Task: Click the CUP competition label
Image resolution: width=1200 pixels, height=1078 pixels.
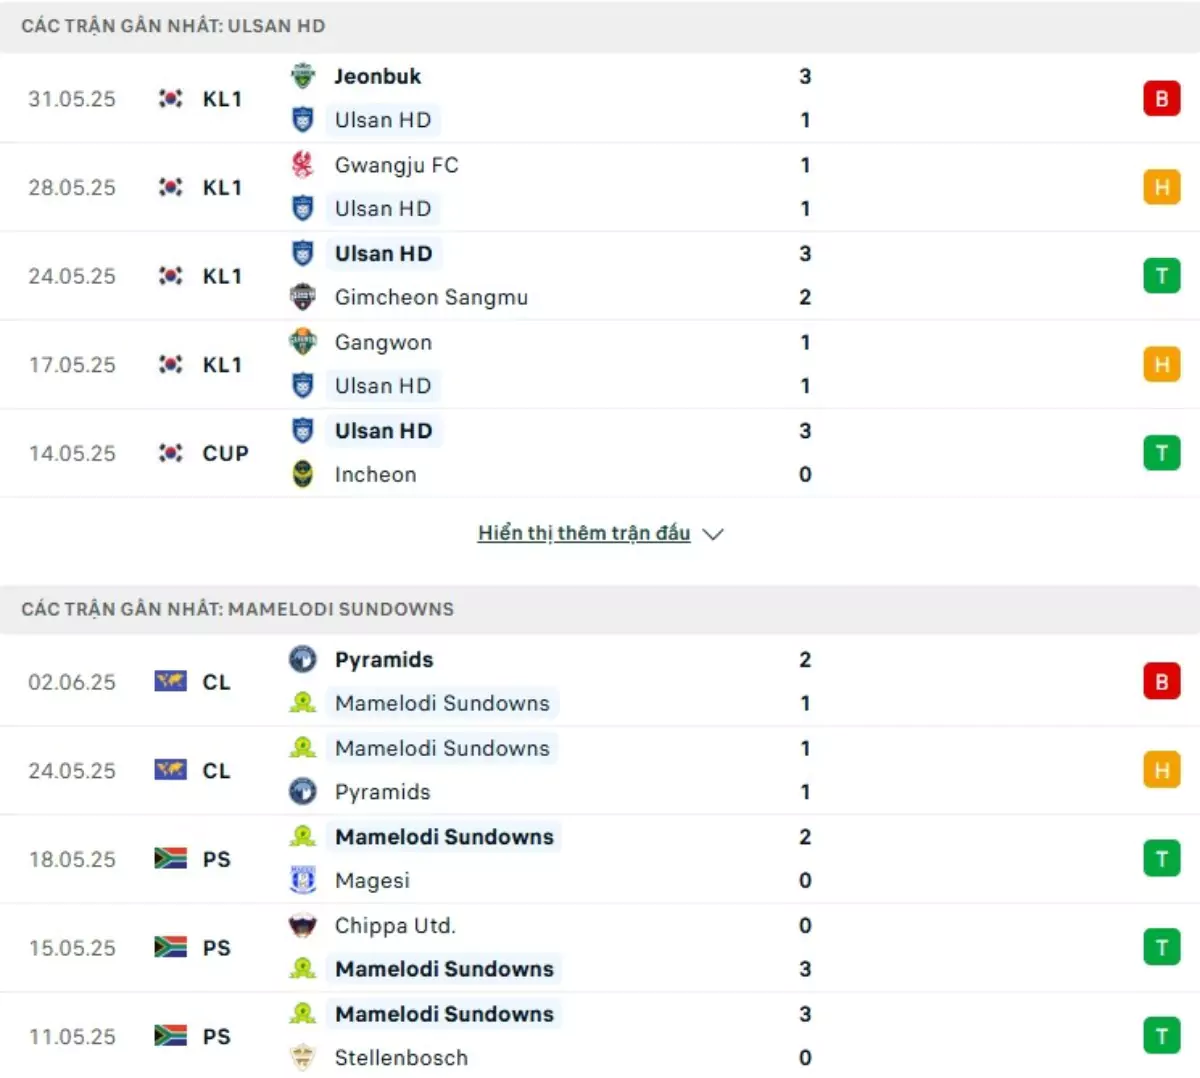Action: [x=225, y=454]
